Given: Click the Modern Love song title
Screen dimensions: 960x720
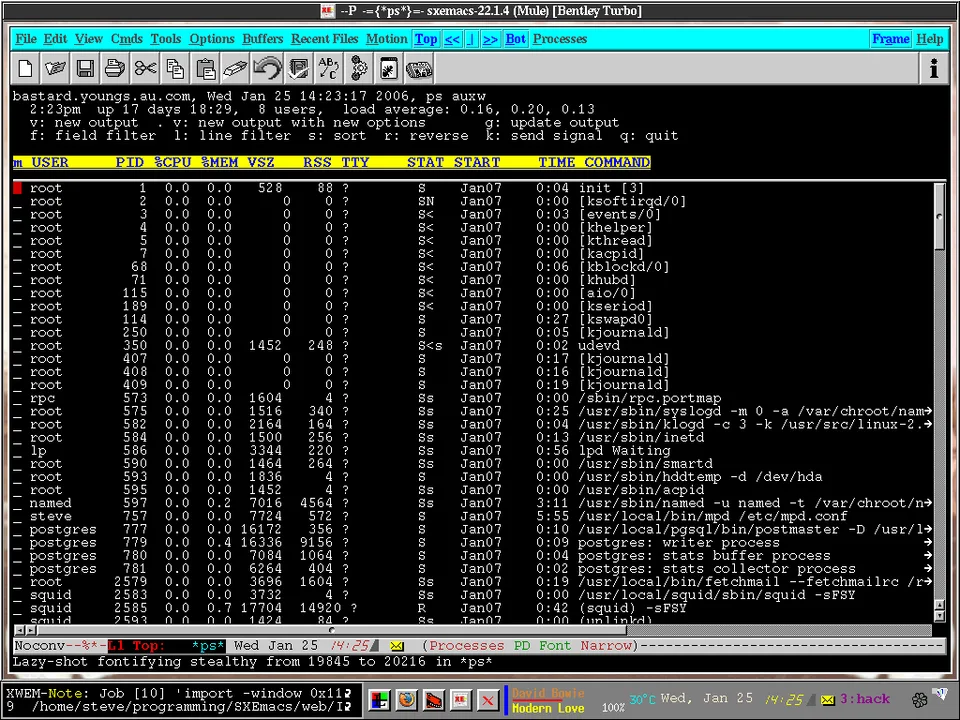Looking at the screenshot, I should click(x=548, y=708).
